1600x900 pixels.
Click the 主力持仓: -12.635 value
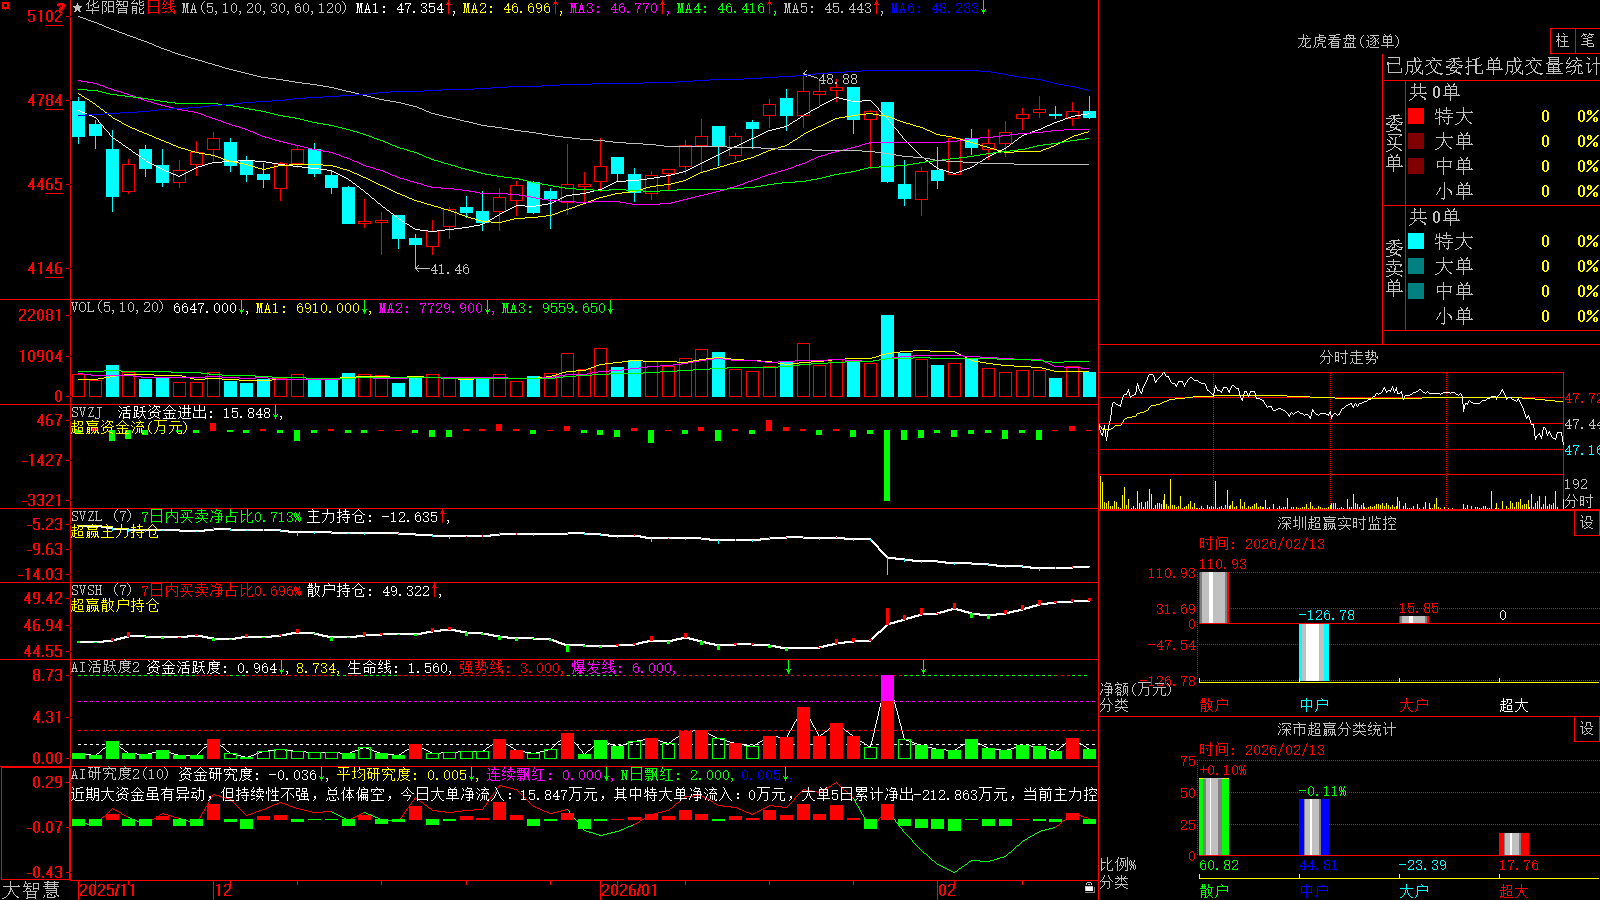[x=372, y=517]
